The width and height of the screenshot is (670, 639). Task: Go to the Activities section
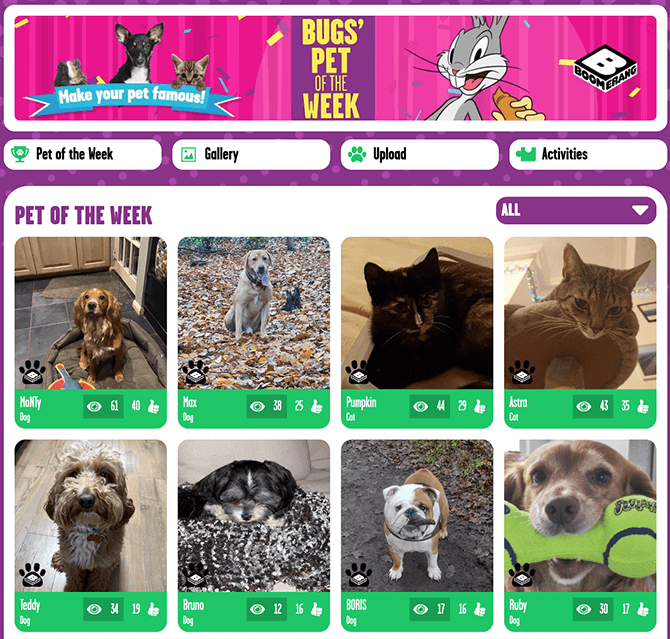588,154
